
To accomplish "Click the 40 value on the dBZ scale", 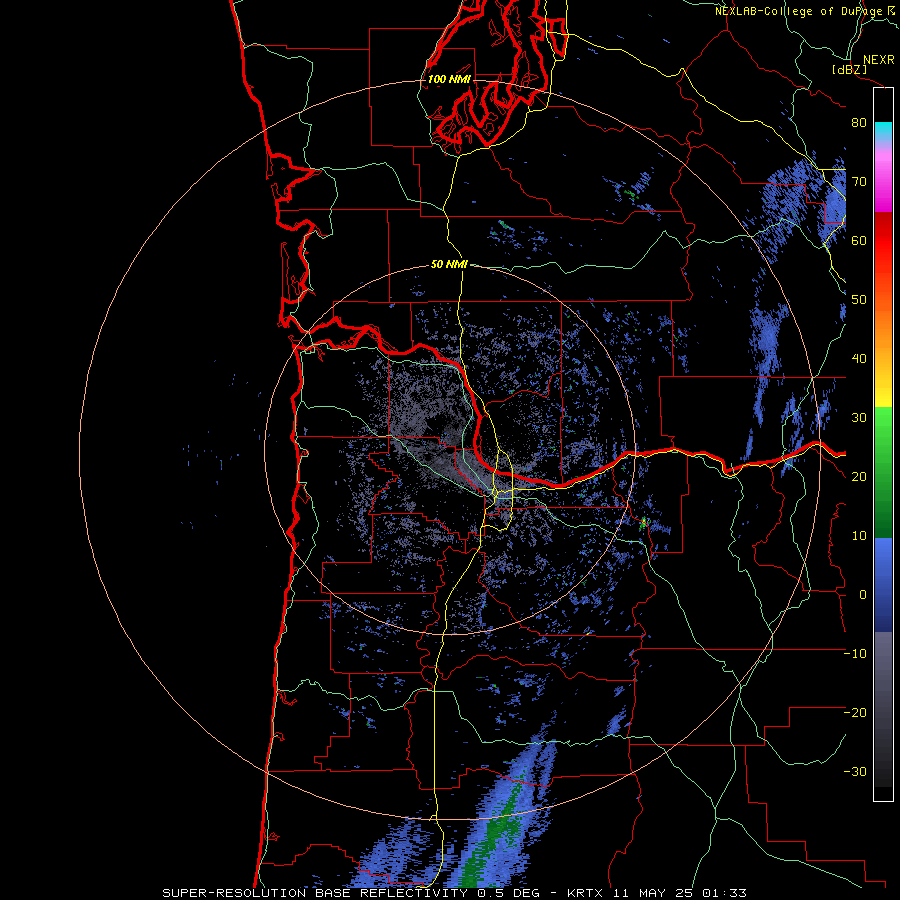I will point(859,359).
